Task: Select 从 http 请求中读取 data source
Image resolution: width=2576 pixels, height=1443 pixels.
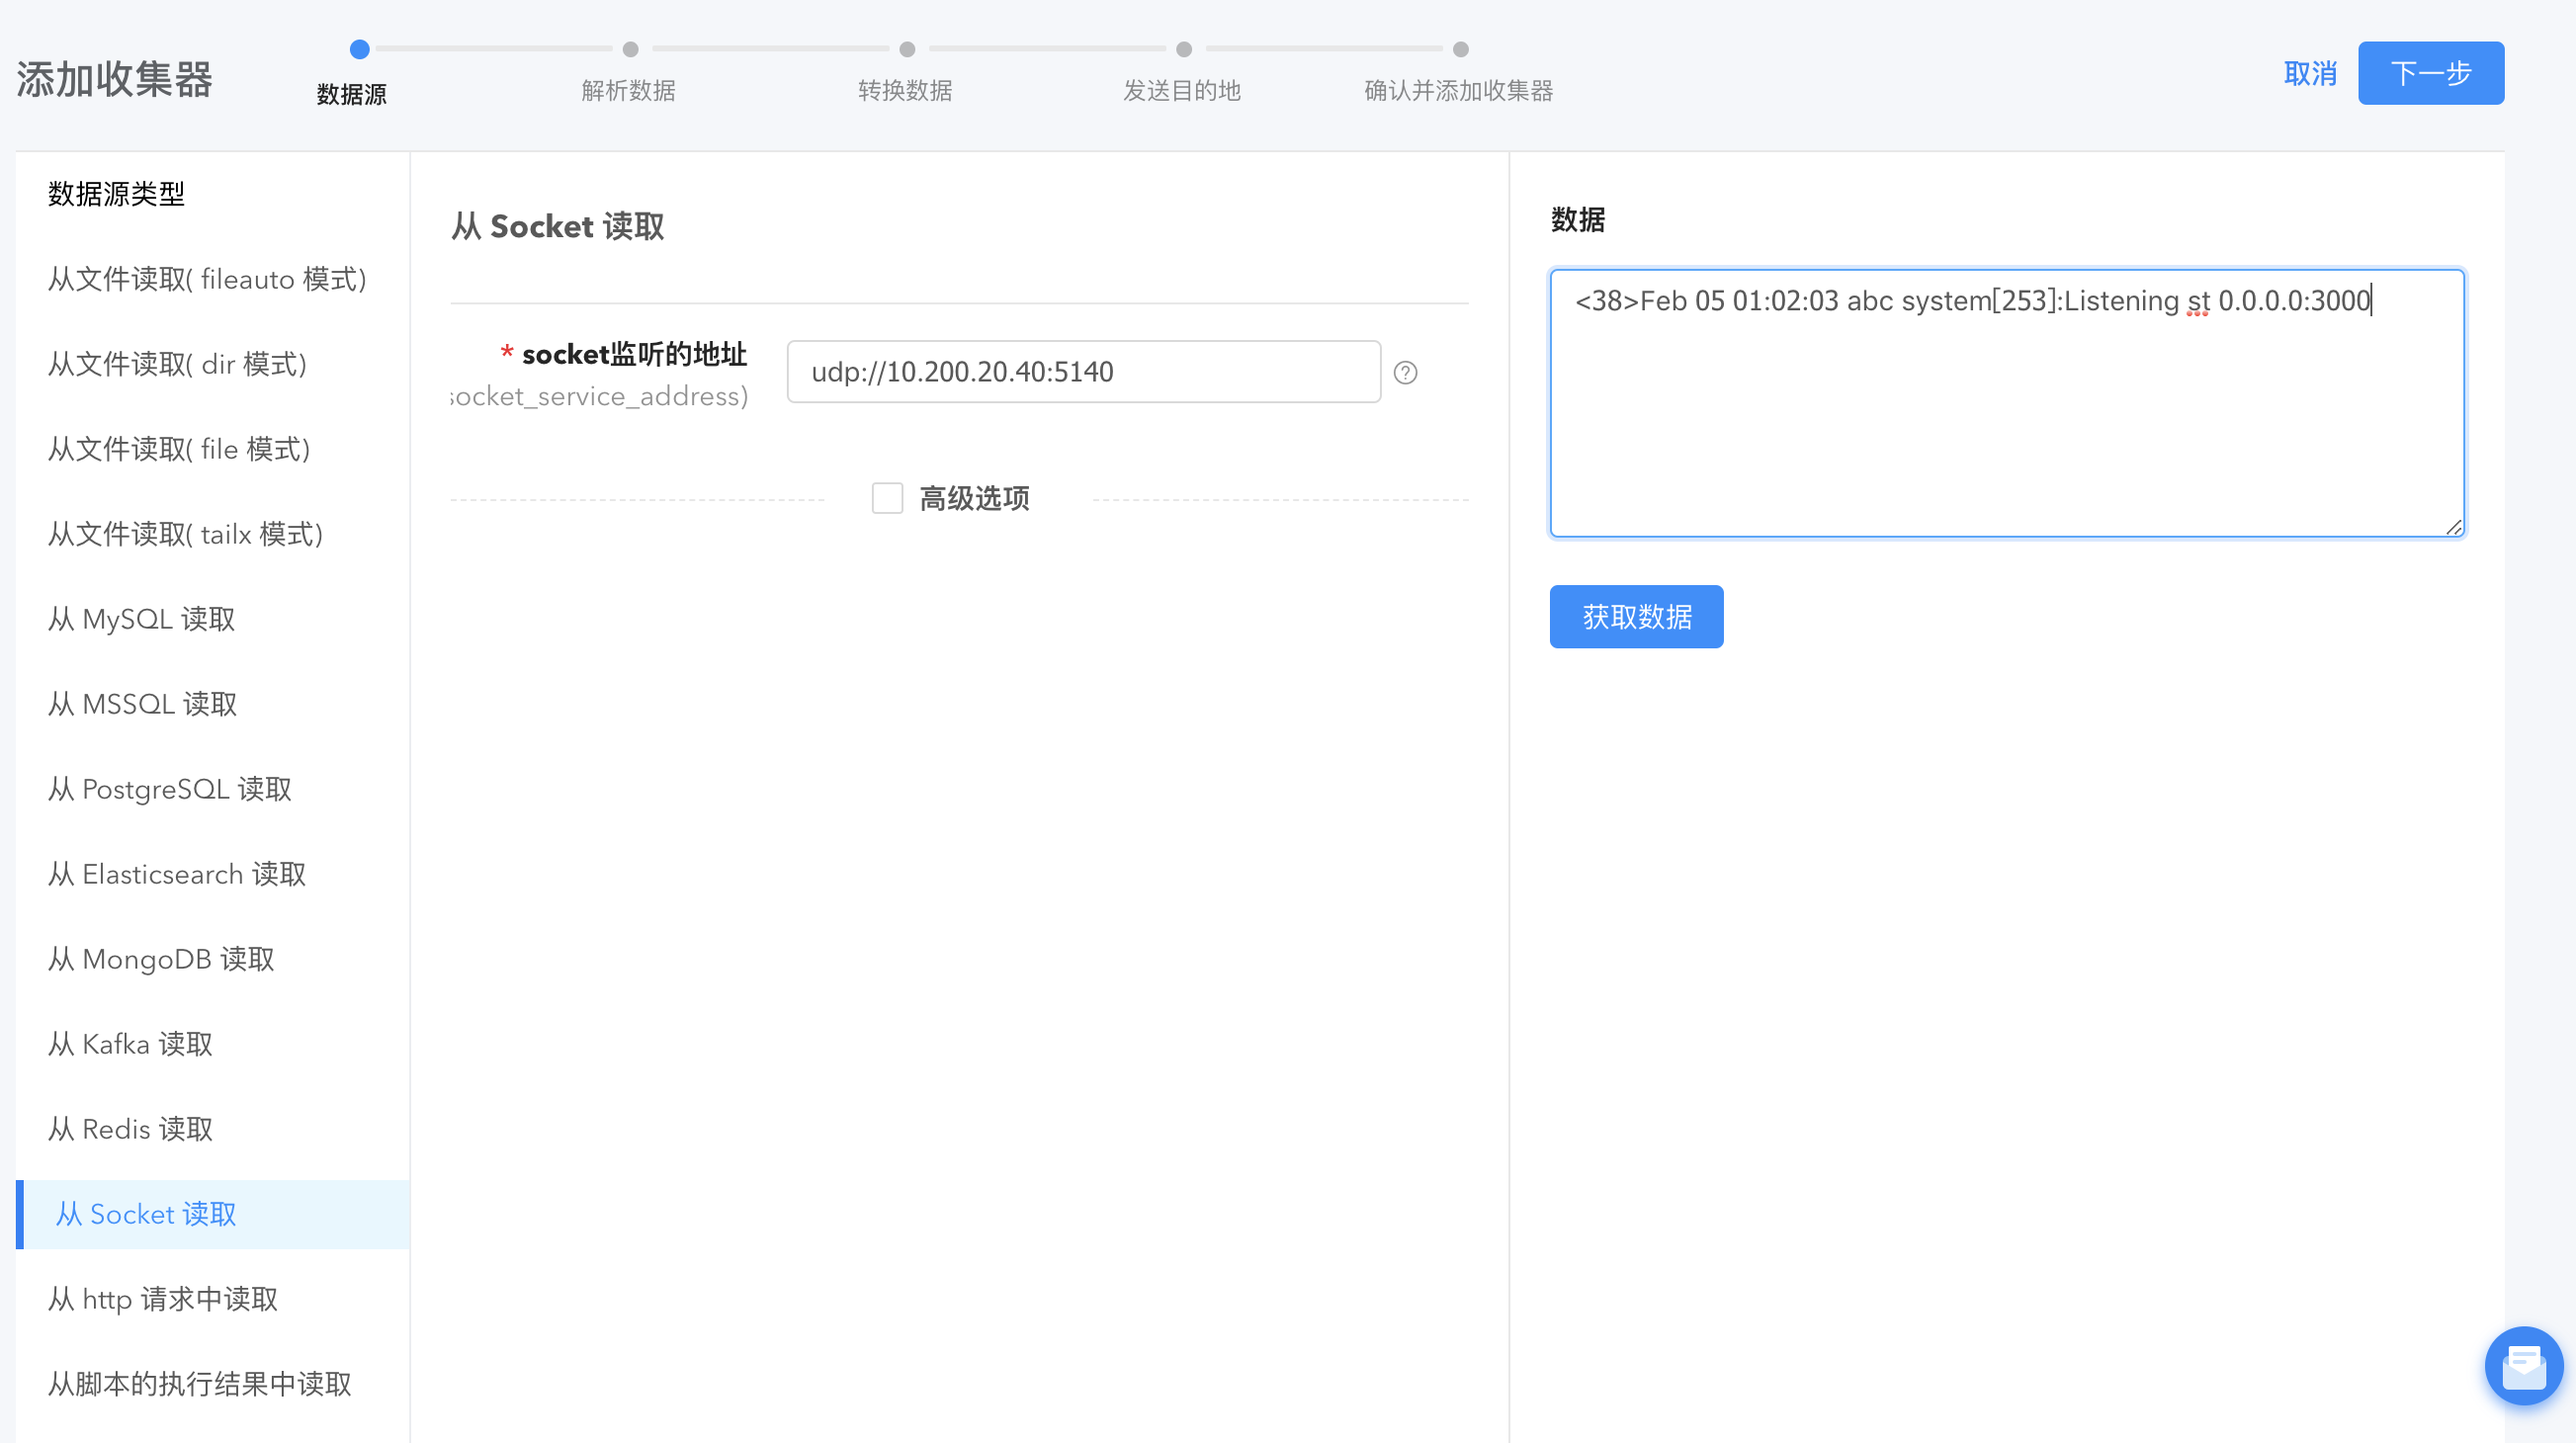Action: click(x=213, y=1299)
